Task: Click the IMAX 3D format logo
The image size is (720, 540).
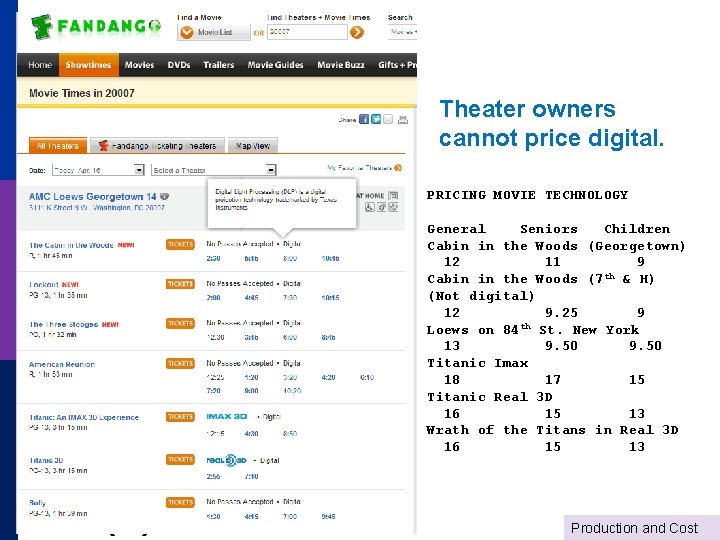Action: pyautogui.click(x=226, y=416)
